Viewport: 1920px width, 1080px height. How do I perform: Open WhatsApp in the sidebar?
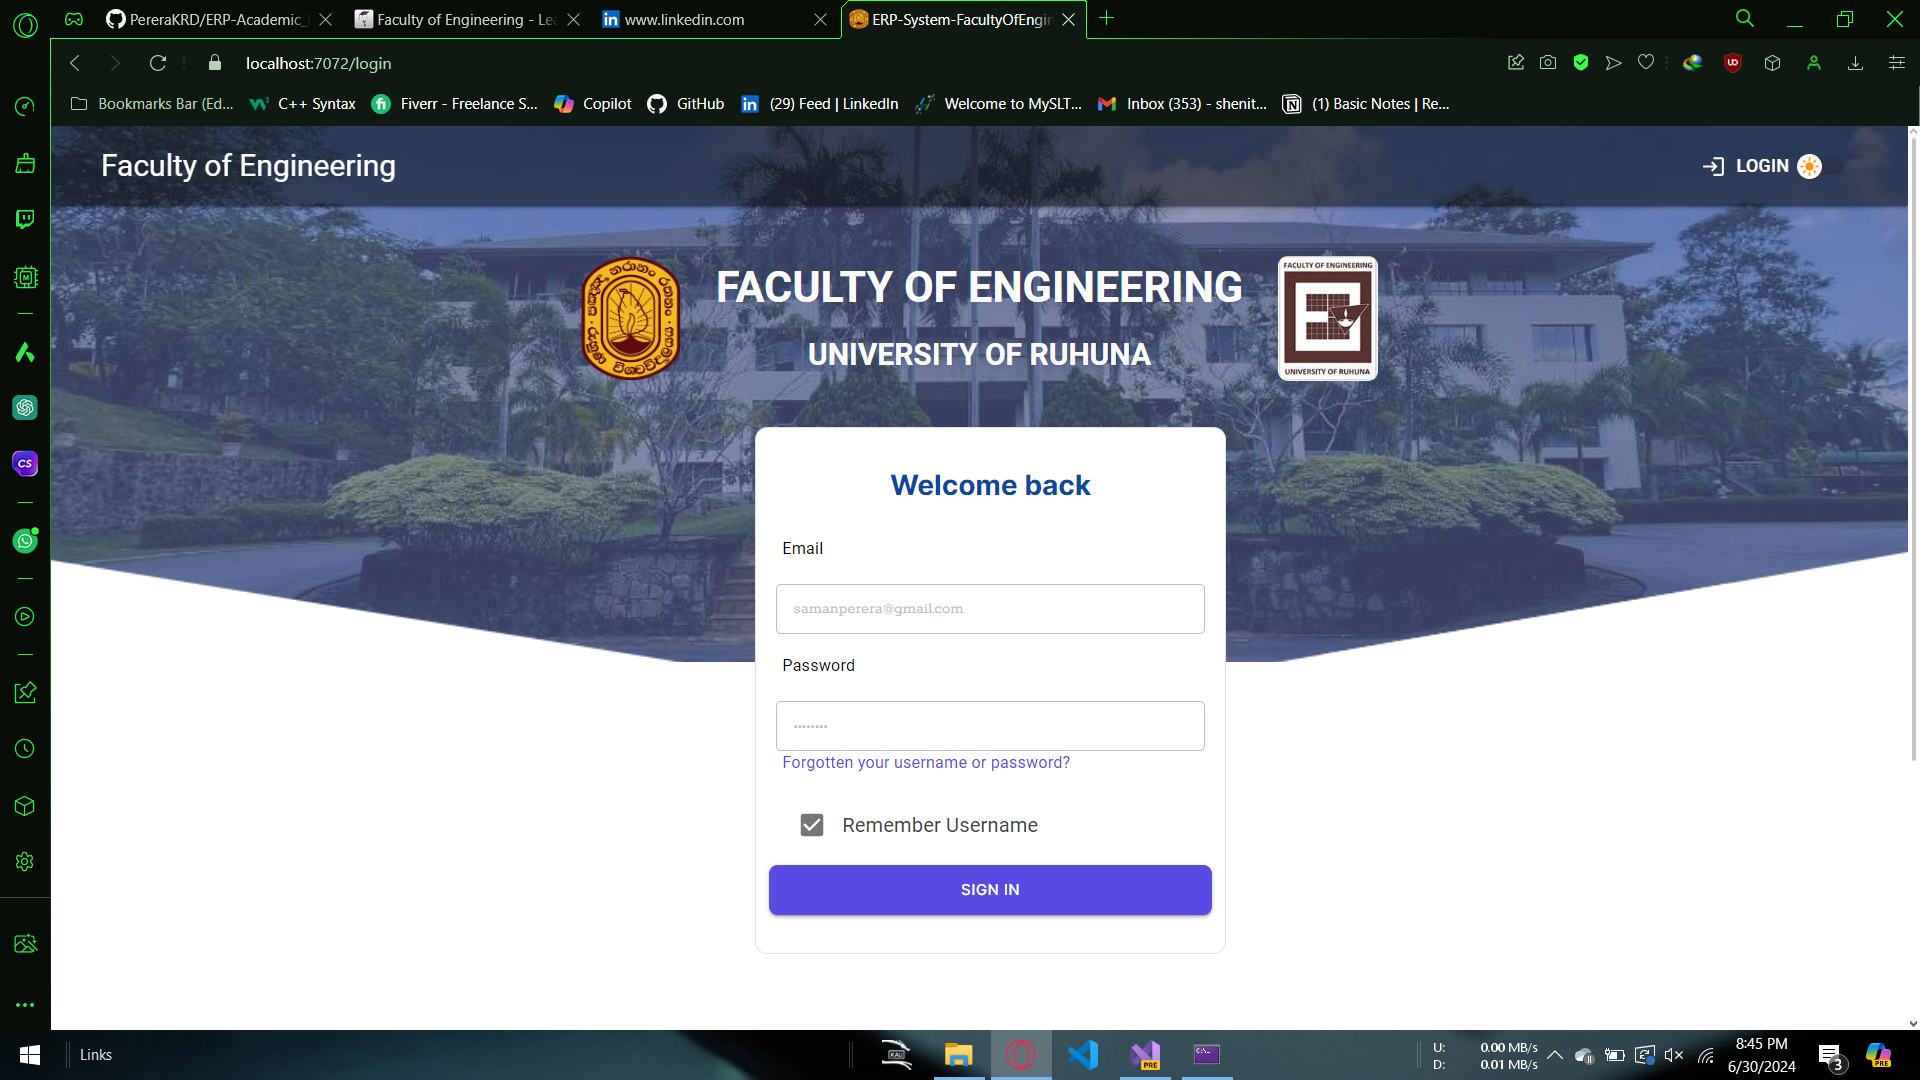click(25, 540)
